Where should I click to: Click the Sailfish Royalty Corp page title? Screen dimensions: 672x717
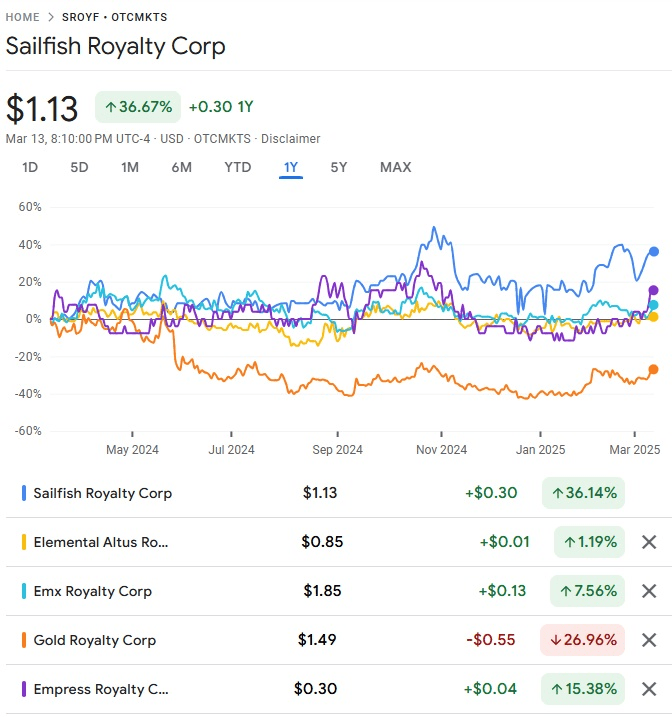[116, 46]
